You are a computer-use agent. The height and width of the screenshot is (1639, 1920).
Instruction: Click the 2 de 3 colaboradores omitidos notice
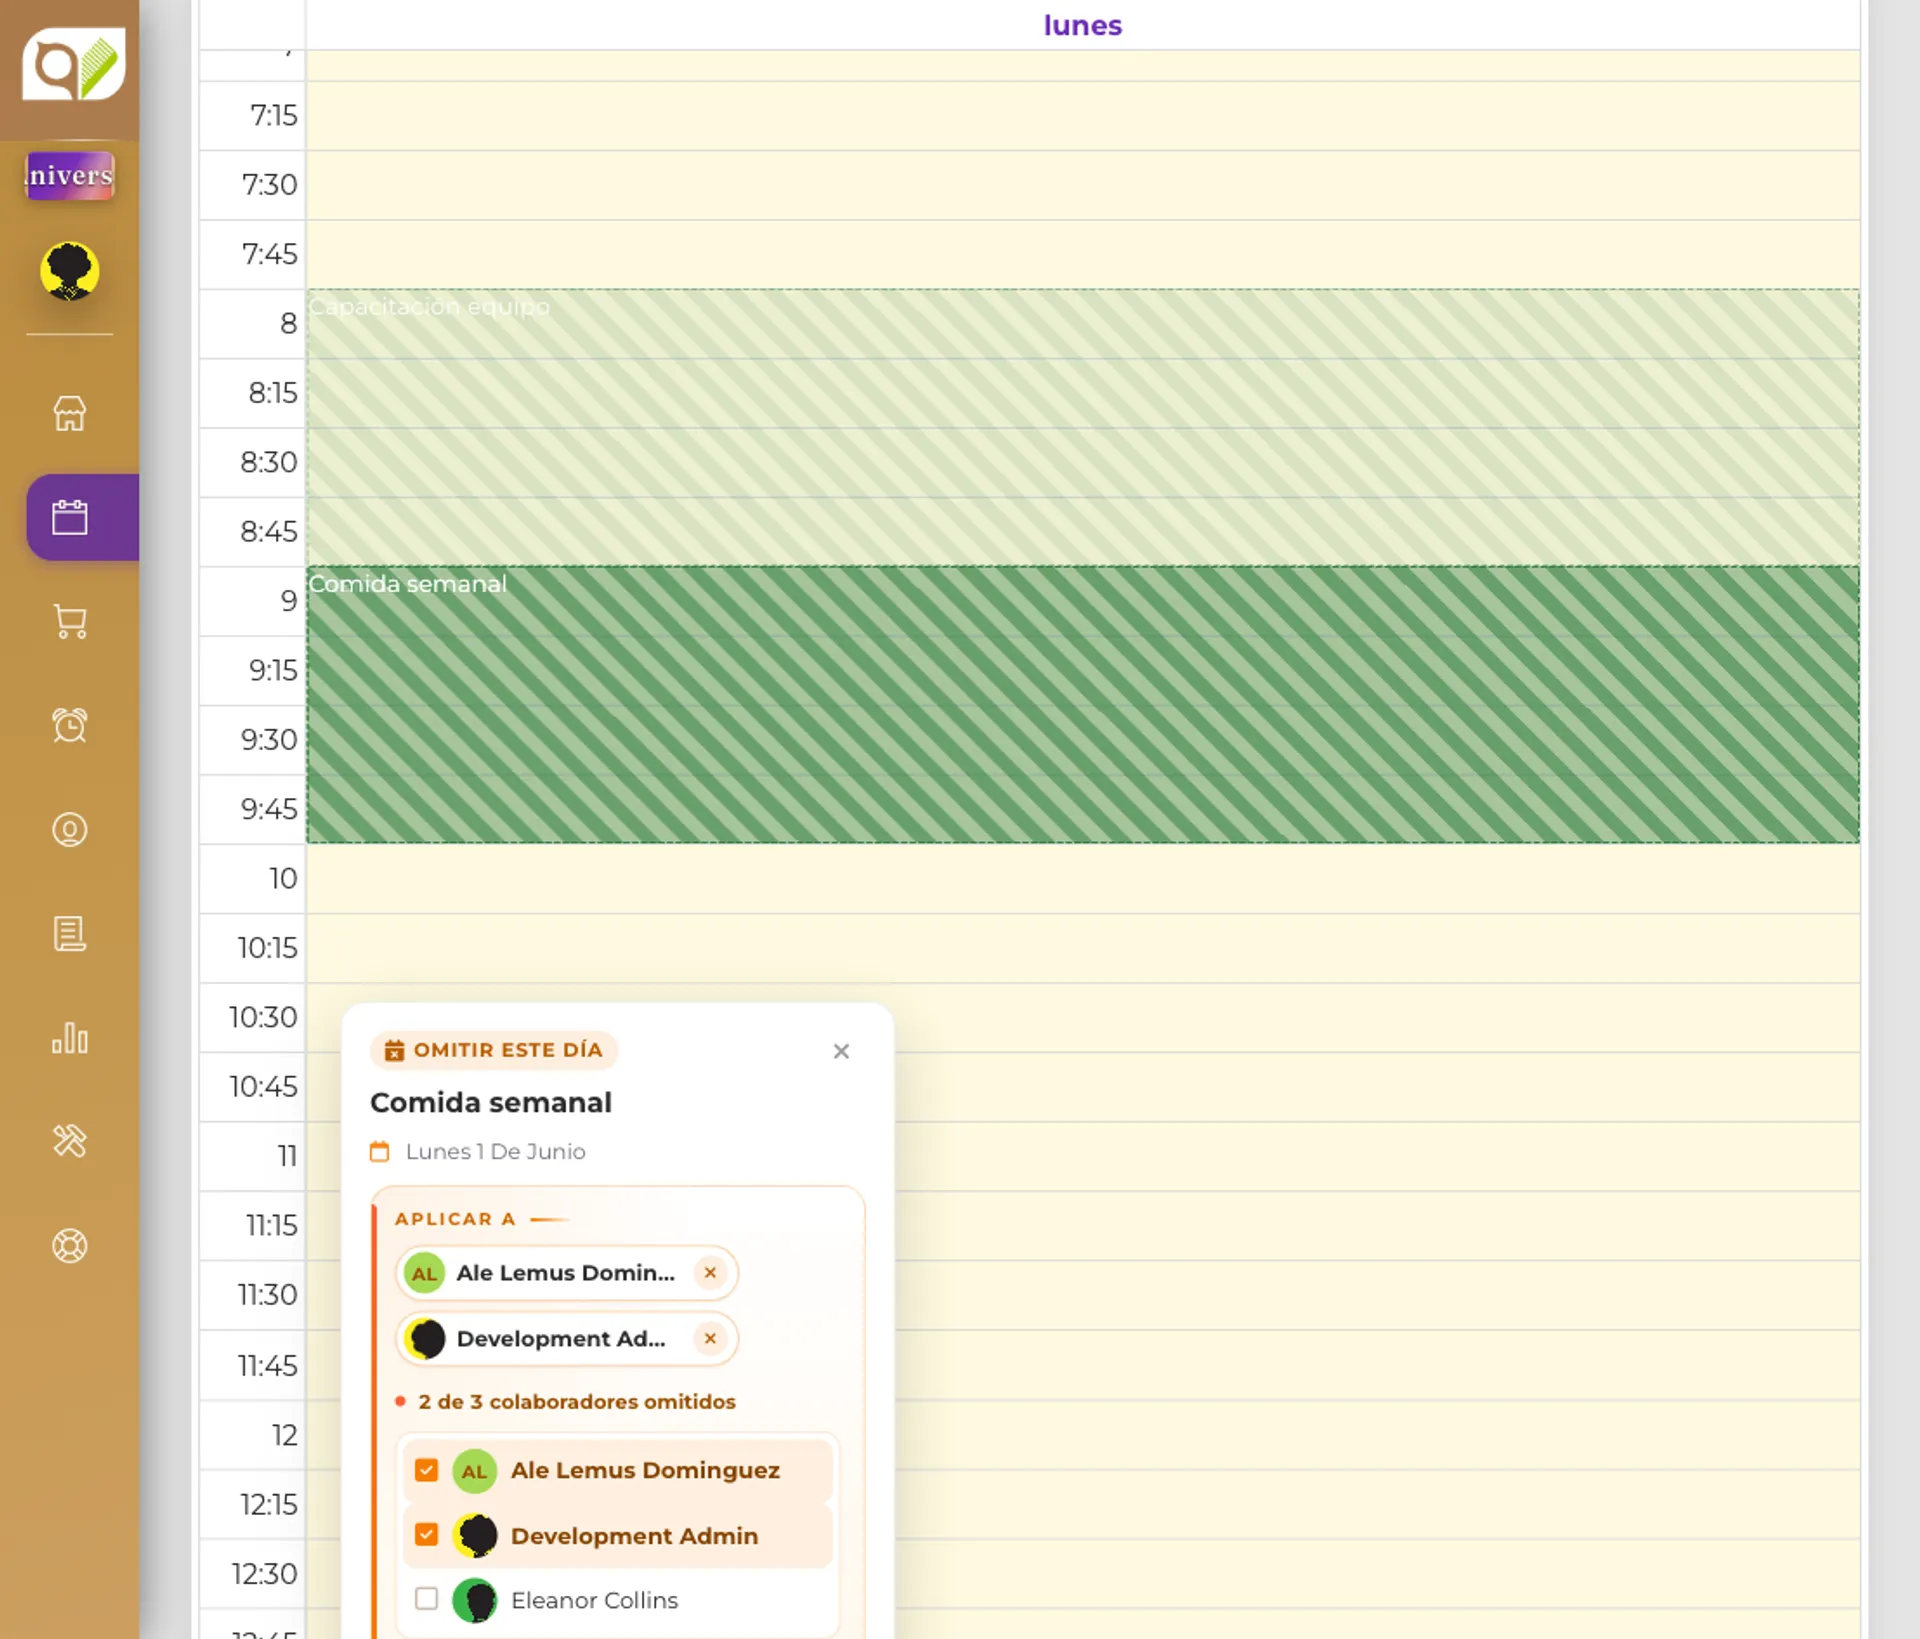click(x=576, y=1402)
